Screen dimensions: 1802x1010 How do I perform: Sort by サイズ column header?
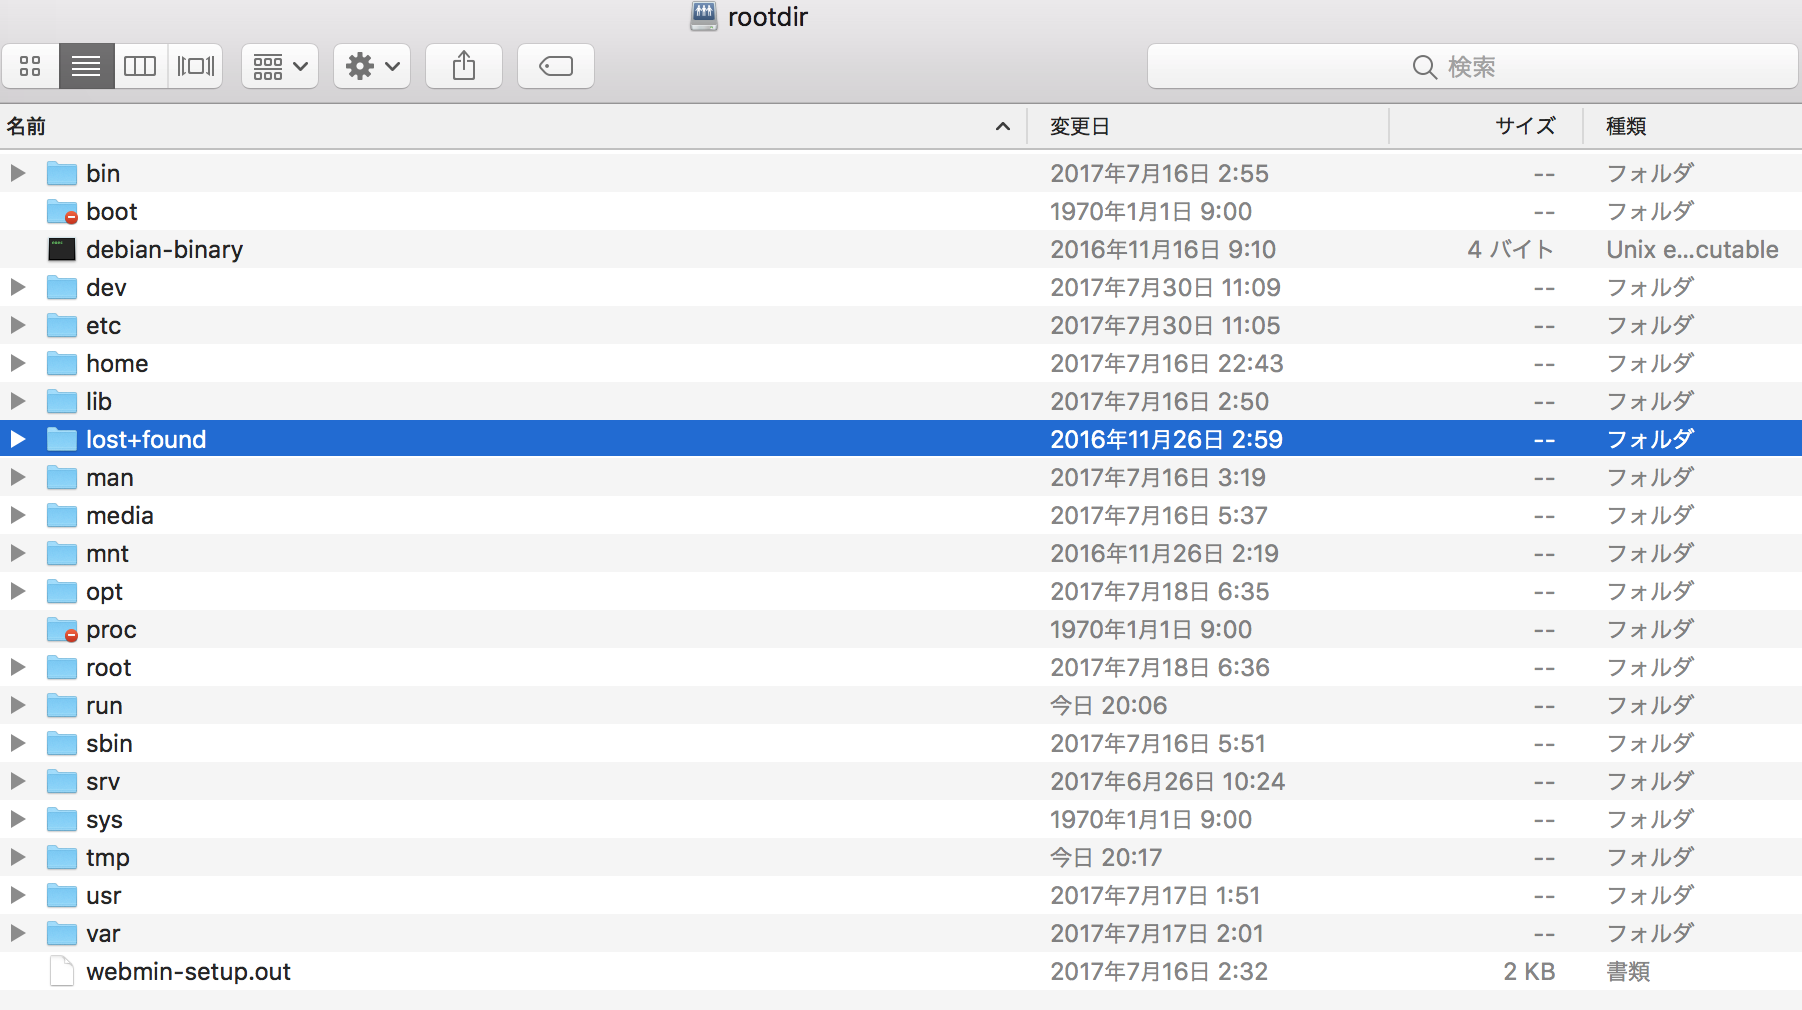[x=1524, y=127]
